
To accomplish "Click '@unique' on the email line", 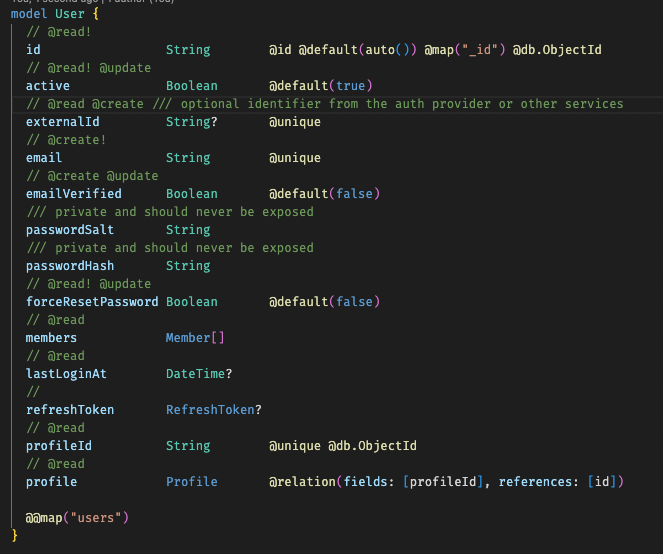I will tap(295, 158).
